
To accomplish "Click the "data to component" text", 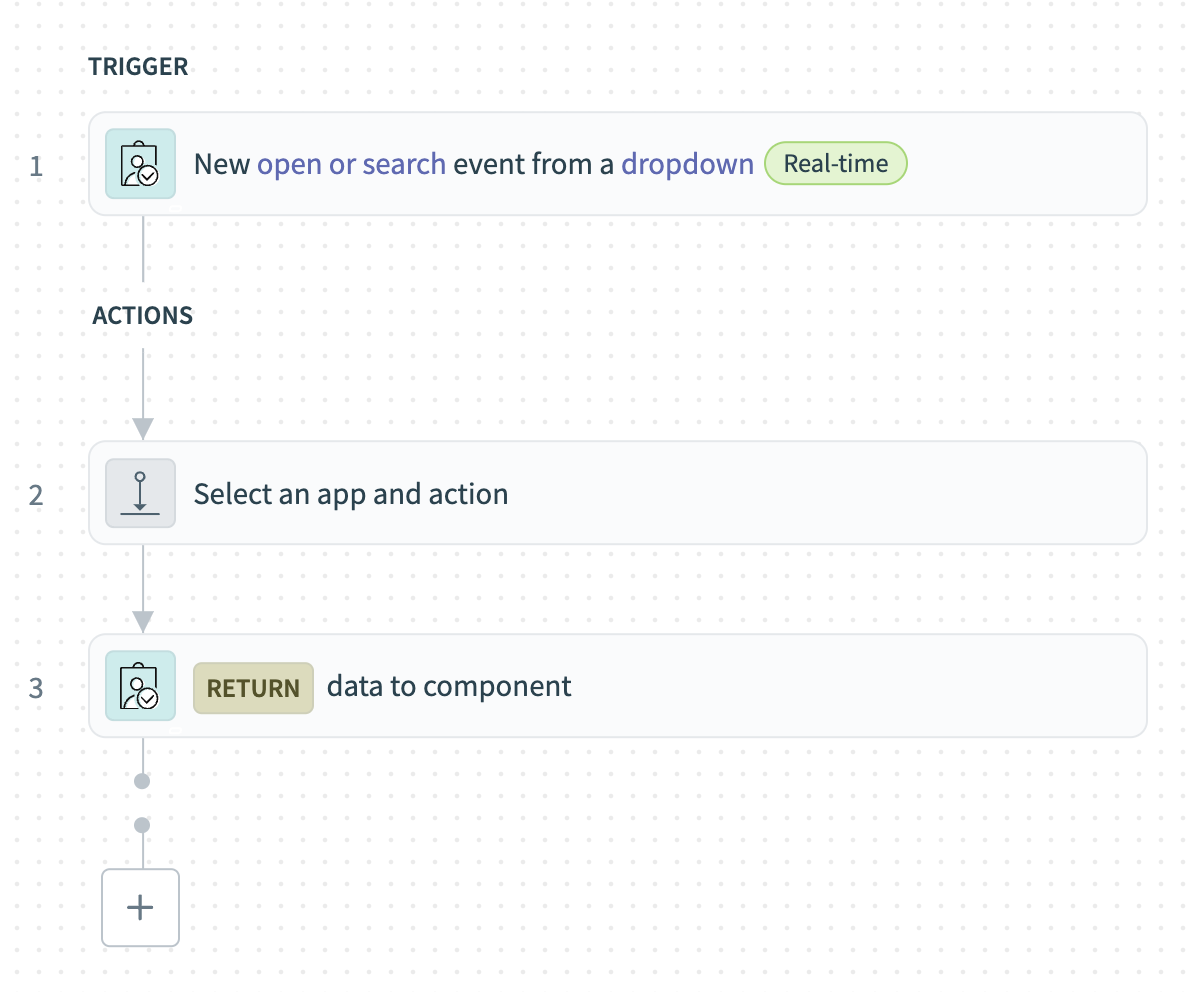I will (x=449, y=687).
